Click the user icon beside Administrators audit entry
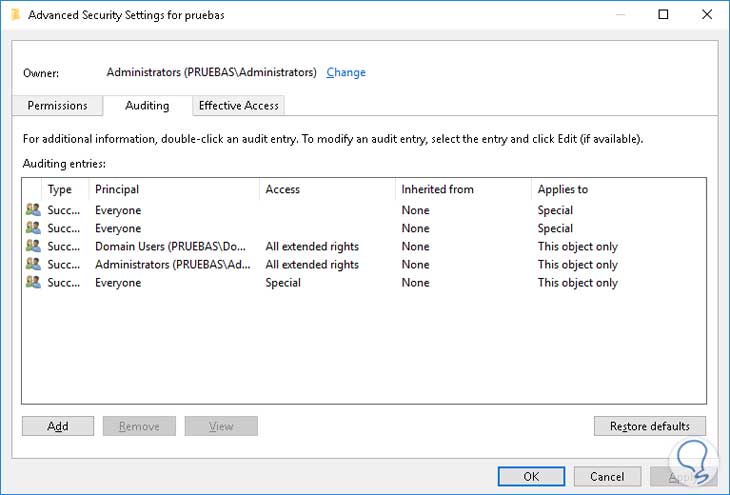730x495 pixels. click(x=33, y=265)
